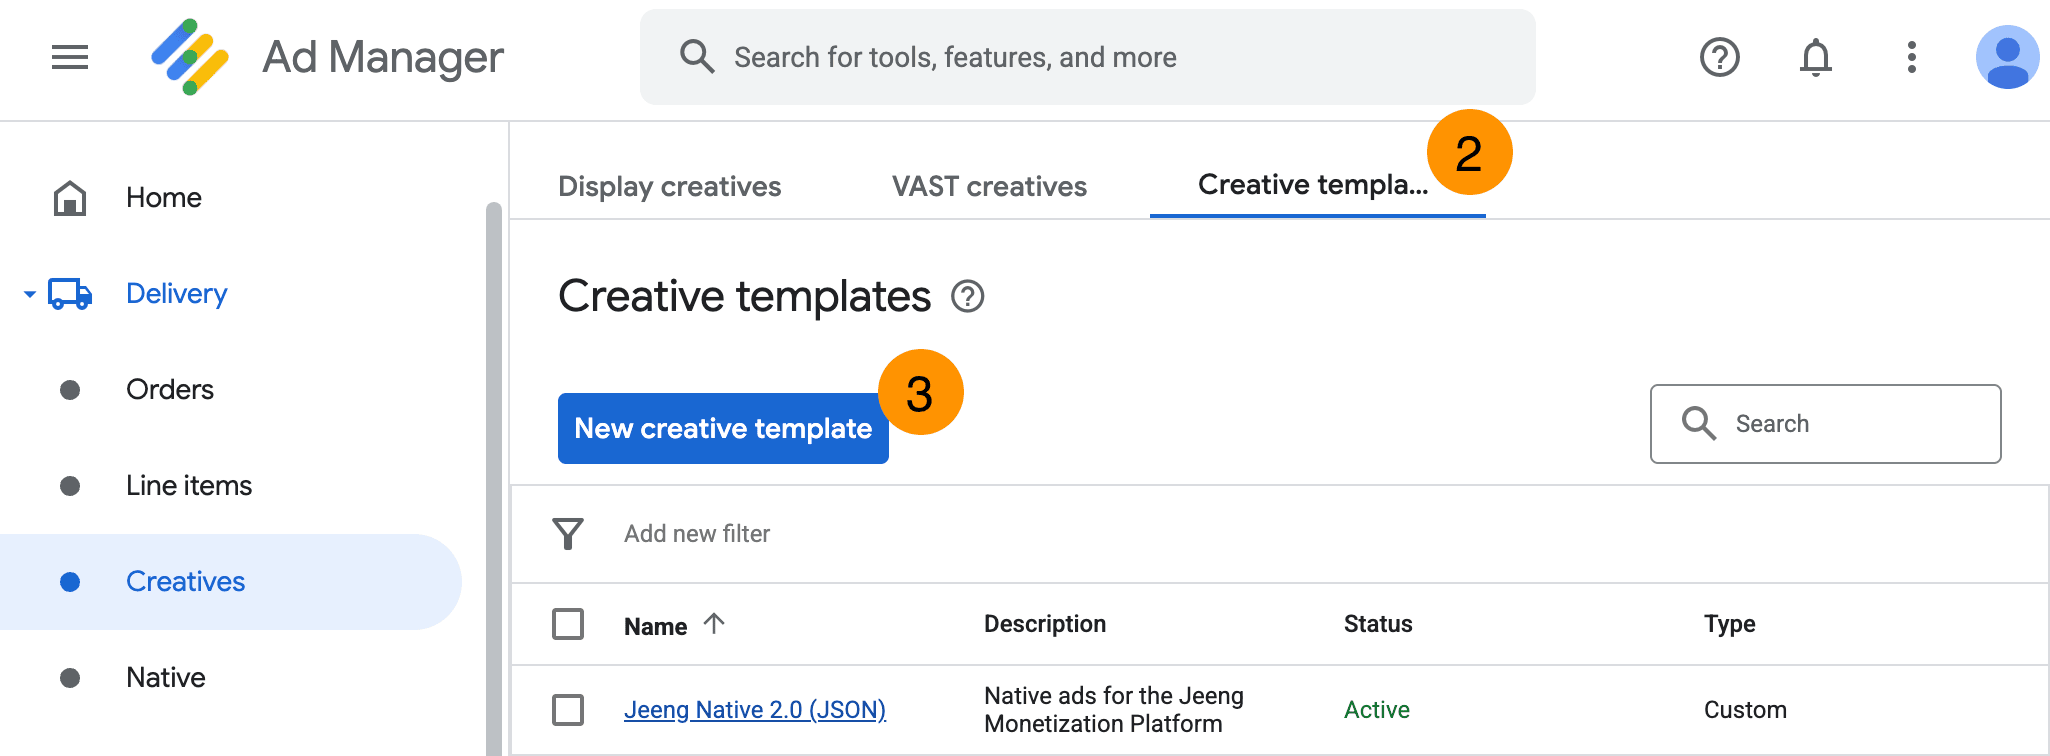Switch to Display creatives tab

point(669,186)
